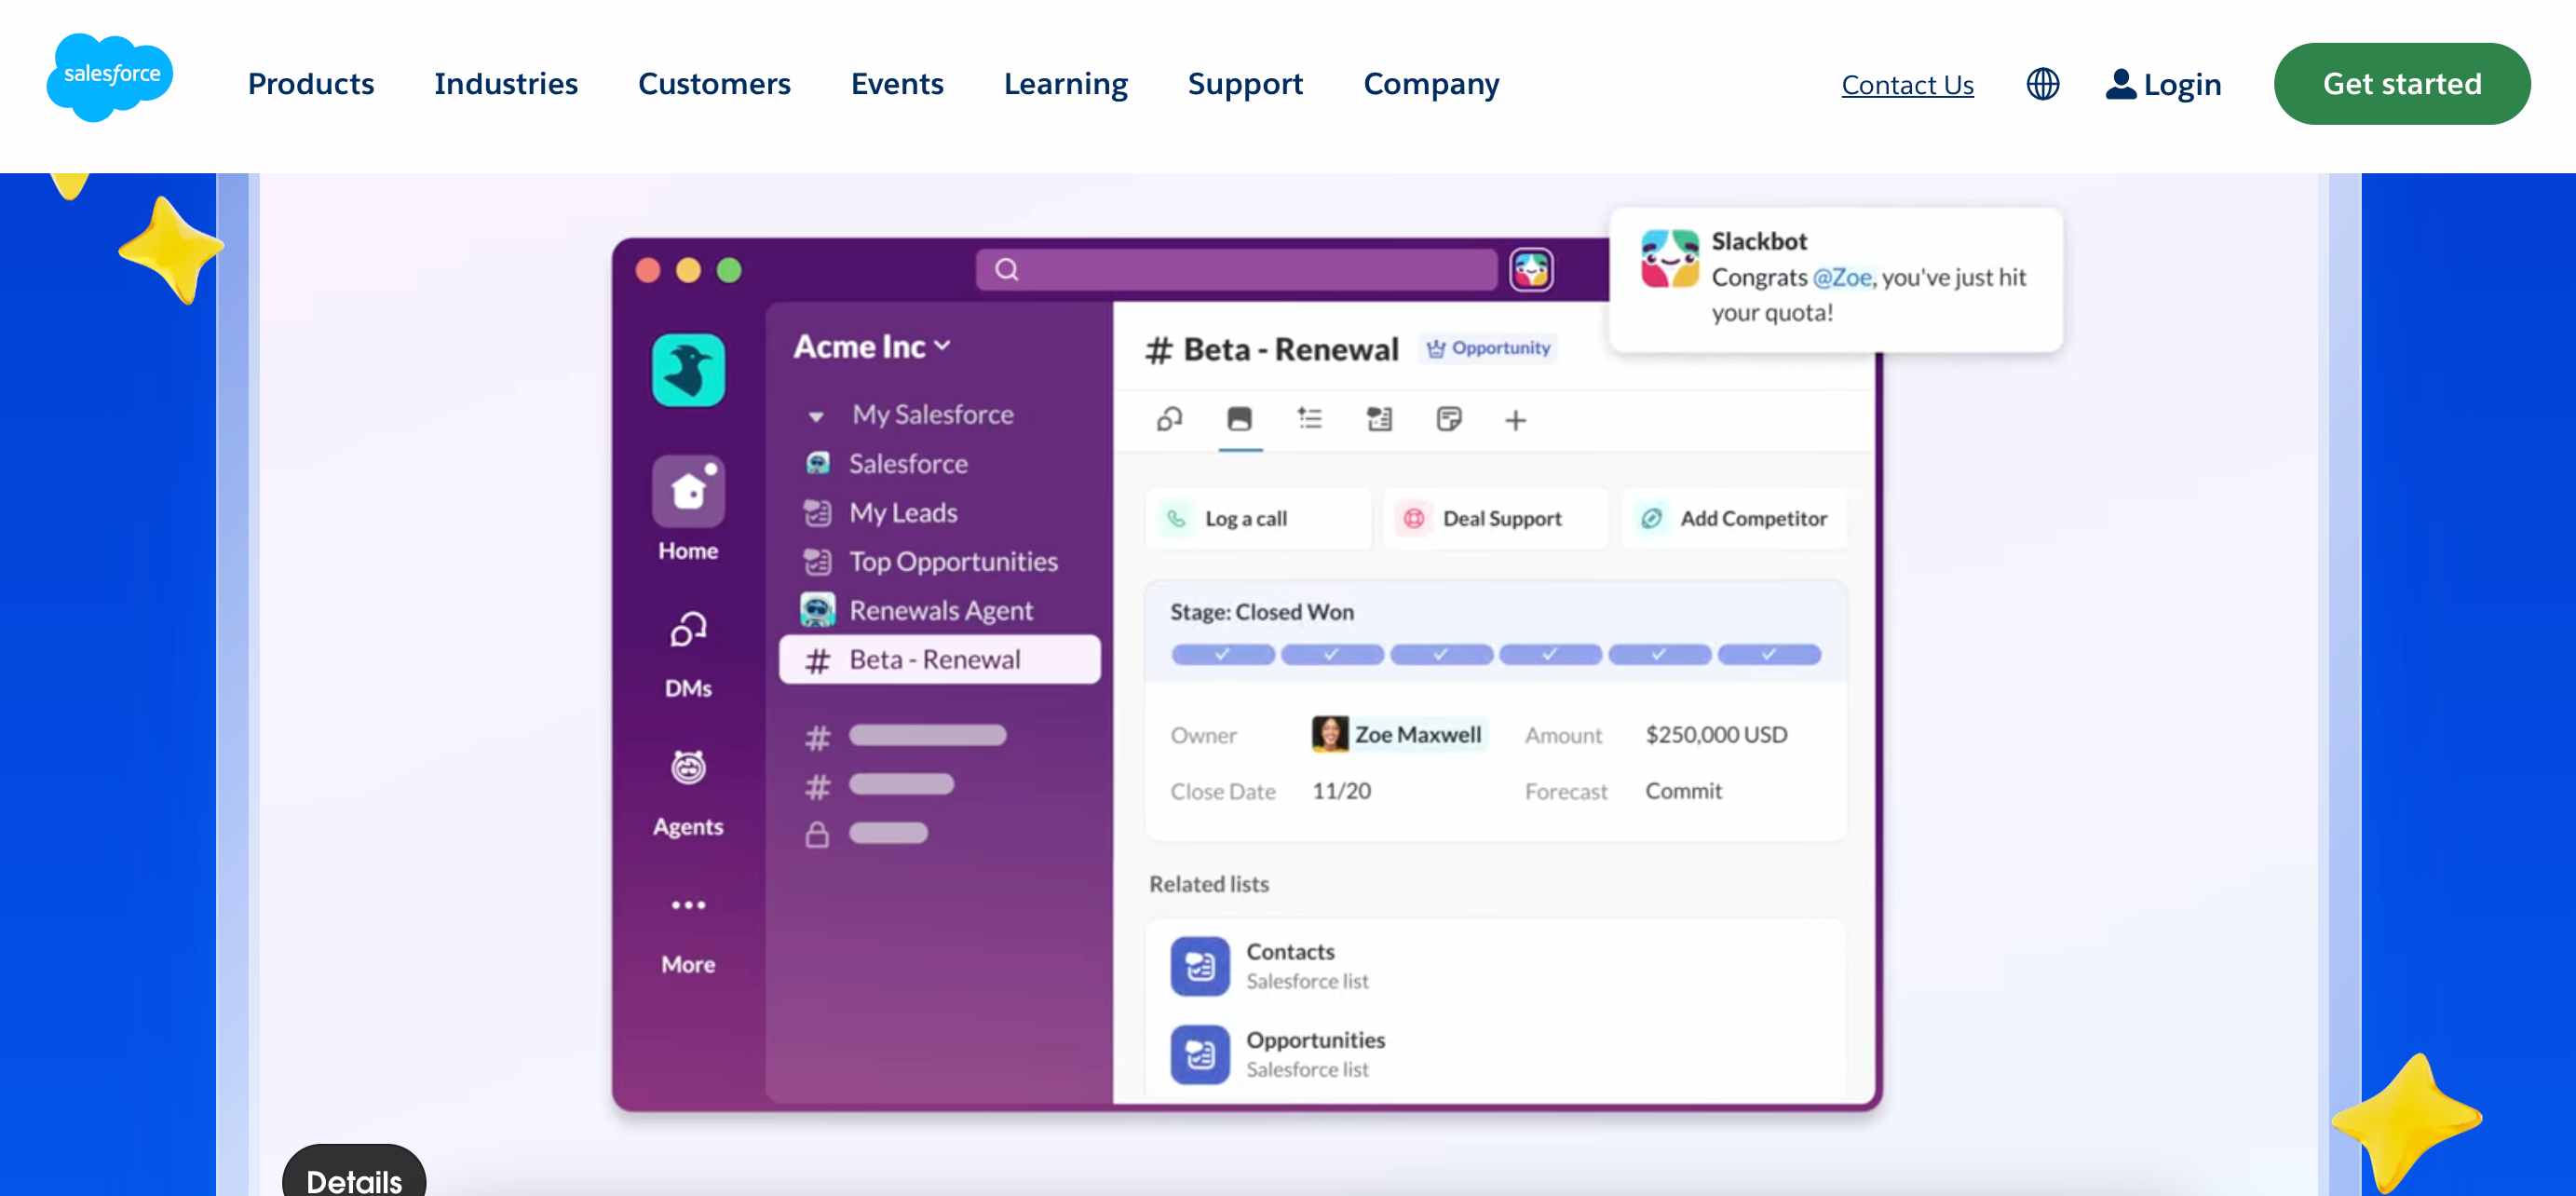The width and height of the screenshot is (2576, 1196).
Task: Open the Events menu
Action: pos(897,84)
